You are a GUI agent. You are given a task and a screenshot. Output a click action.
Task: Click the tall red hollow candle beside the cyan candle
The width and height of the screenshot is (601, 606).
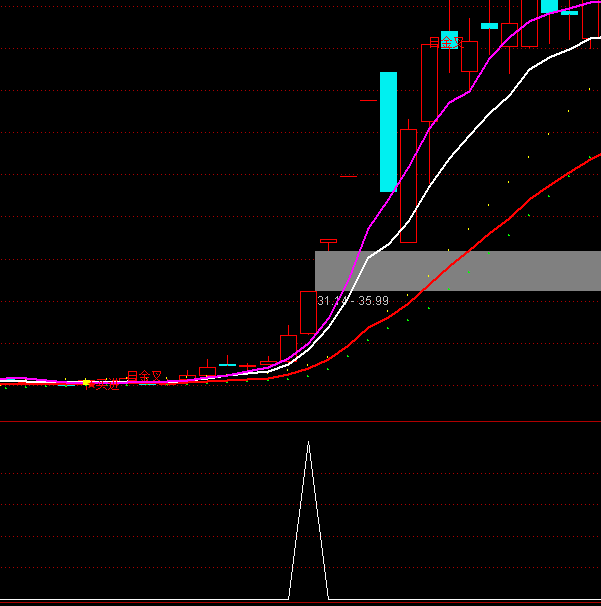tap(408, 185)
